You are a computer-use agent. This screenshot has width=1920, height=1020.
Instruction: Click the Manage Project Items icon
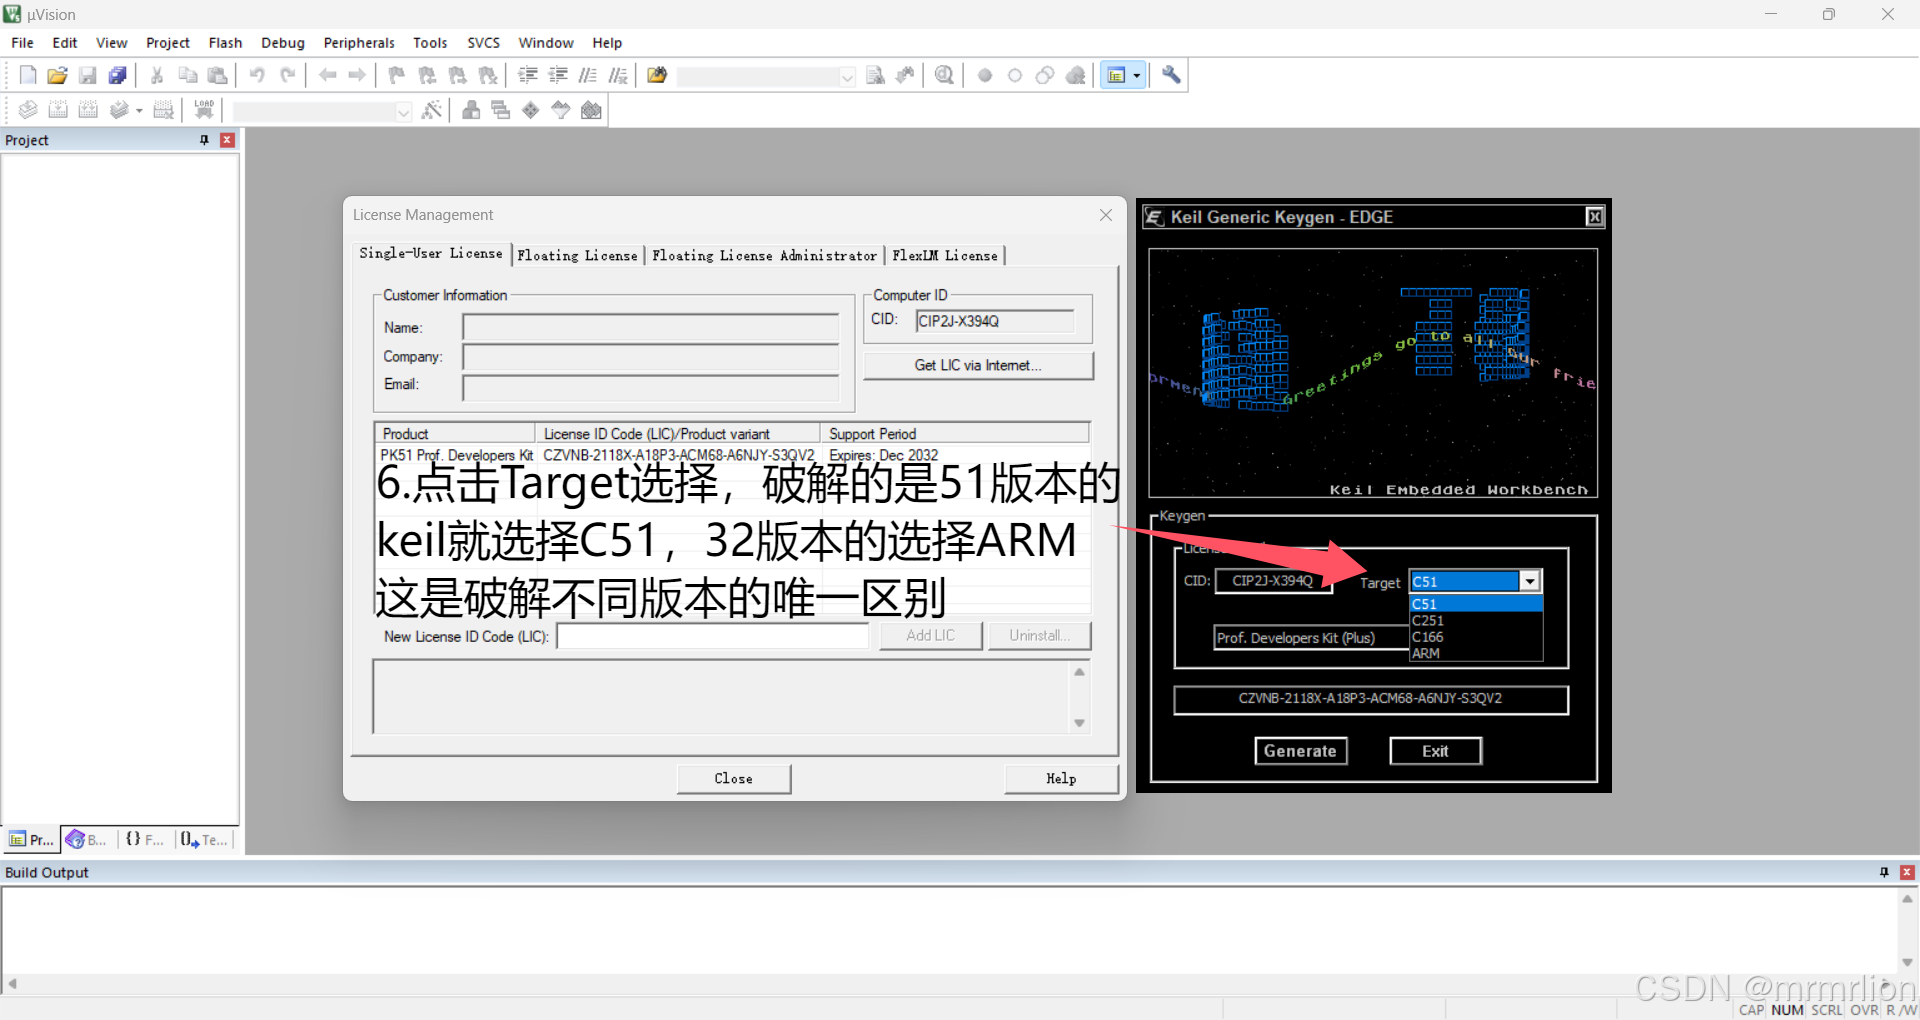coord(471,110)
